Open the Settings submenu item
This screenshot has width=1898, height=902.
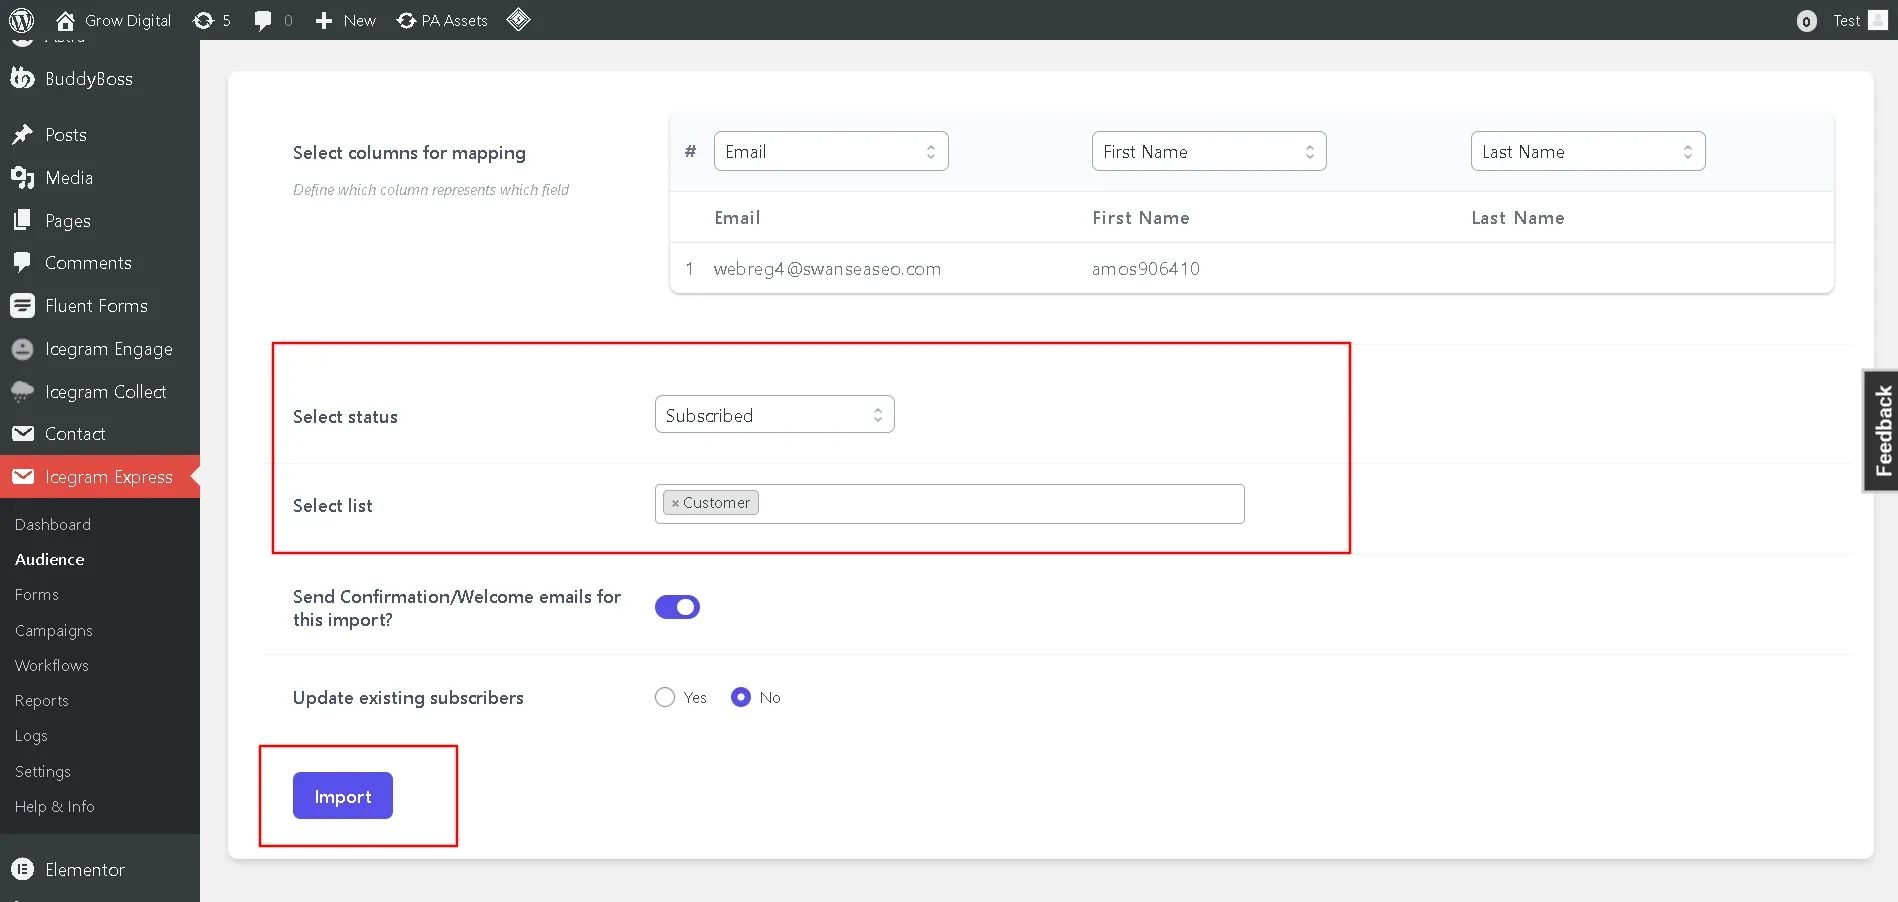pyautogui.click(x=43, y=771)
